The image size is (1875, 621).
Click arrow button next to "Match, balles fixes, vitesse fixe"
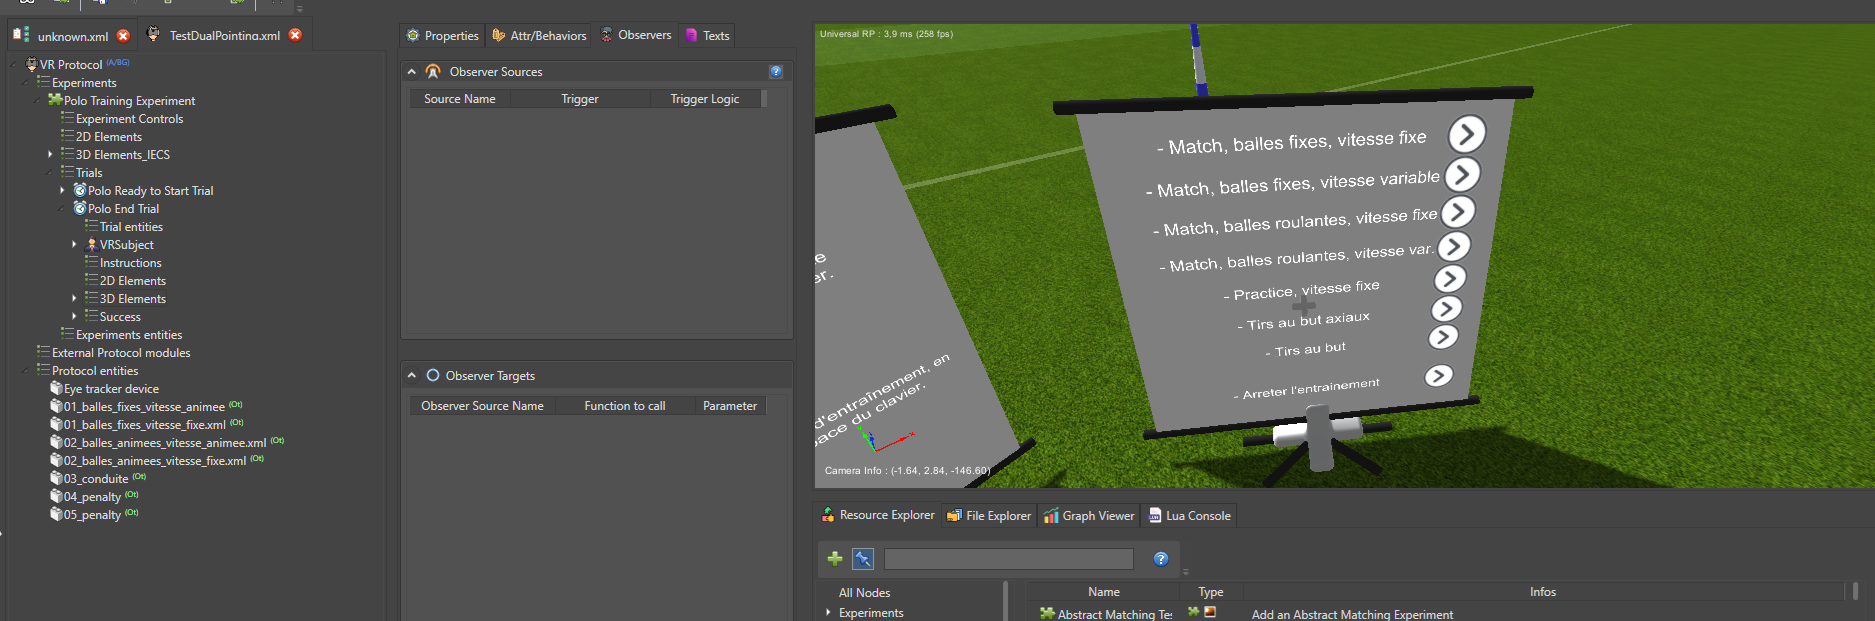point(1467,133)
